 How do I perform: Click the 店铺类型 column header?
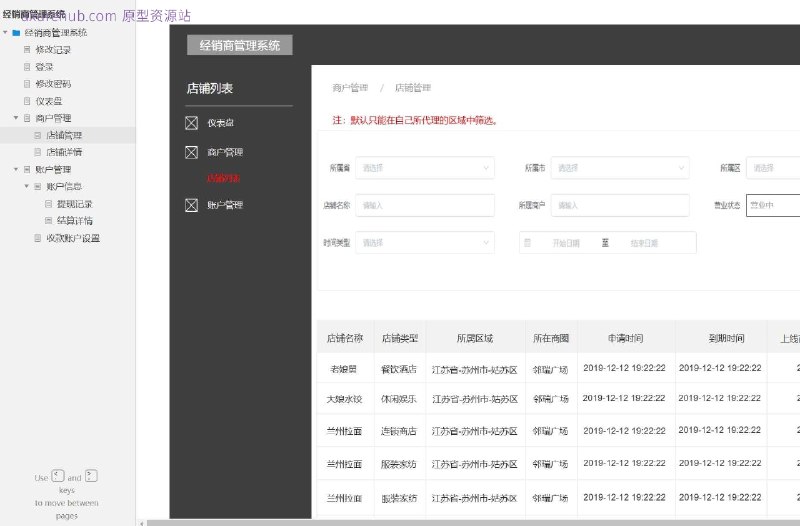(400, 338)
